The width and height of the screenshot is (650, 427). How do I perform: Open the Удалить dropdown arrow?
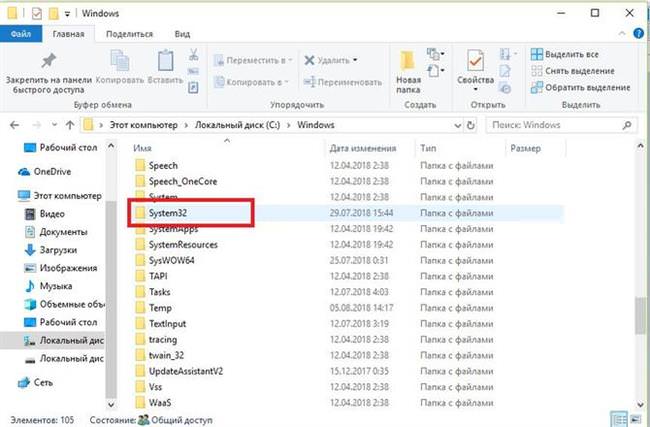tap(355, 60)
